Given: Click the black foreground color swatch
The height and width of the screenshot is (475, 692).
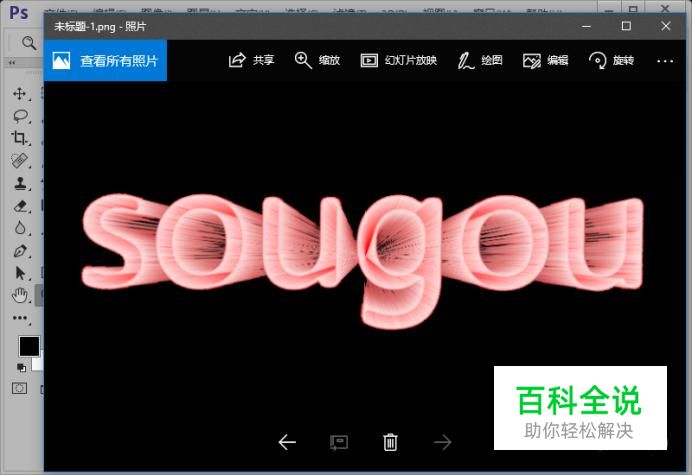Looking at the screenshot, I should [x=29, y=346].
